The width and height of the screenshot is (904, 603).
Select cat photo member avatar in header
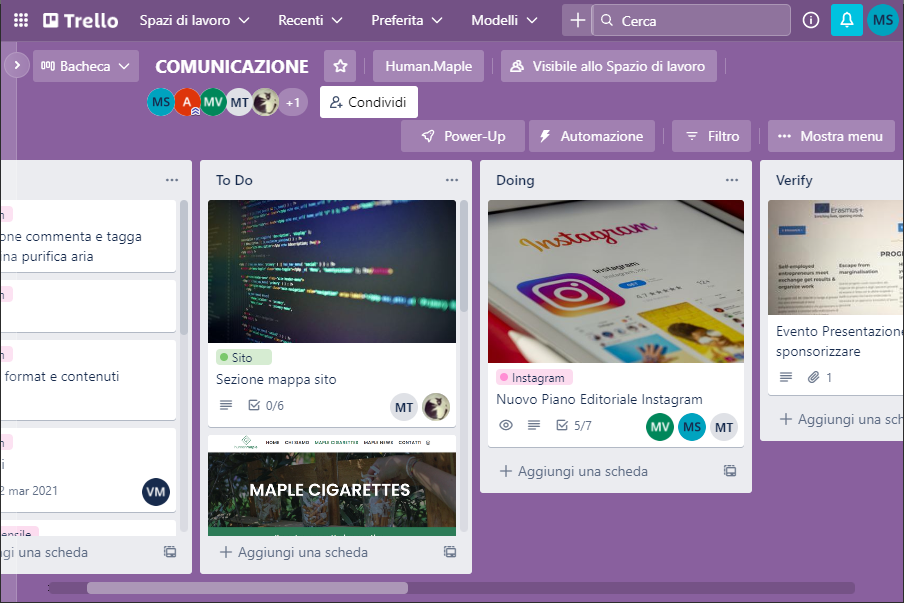266,103
